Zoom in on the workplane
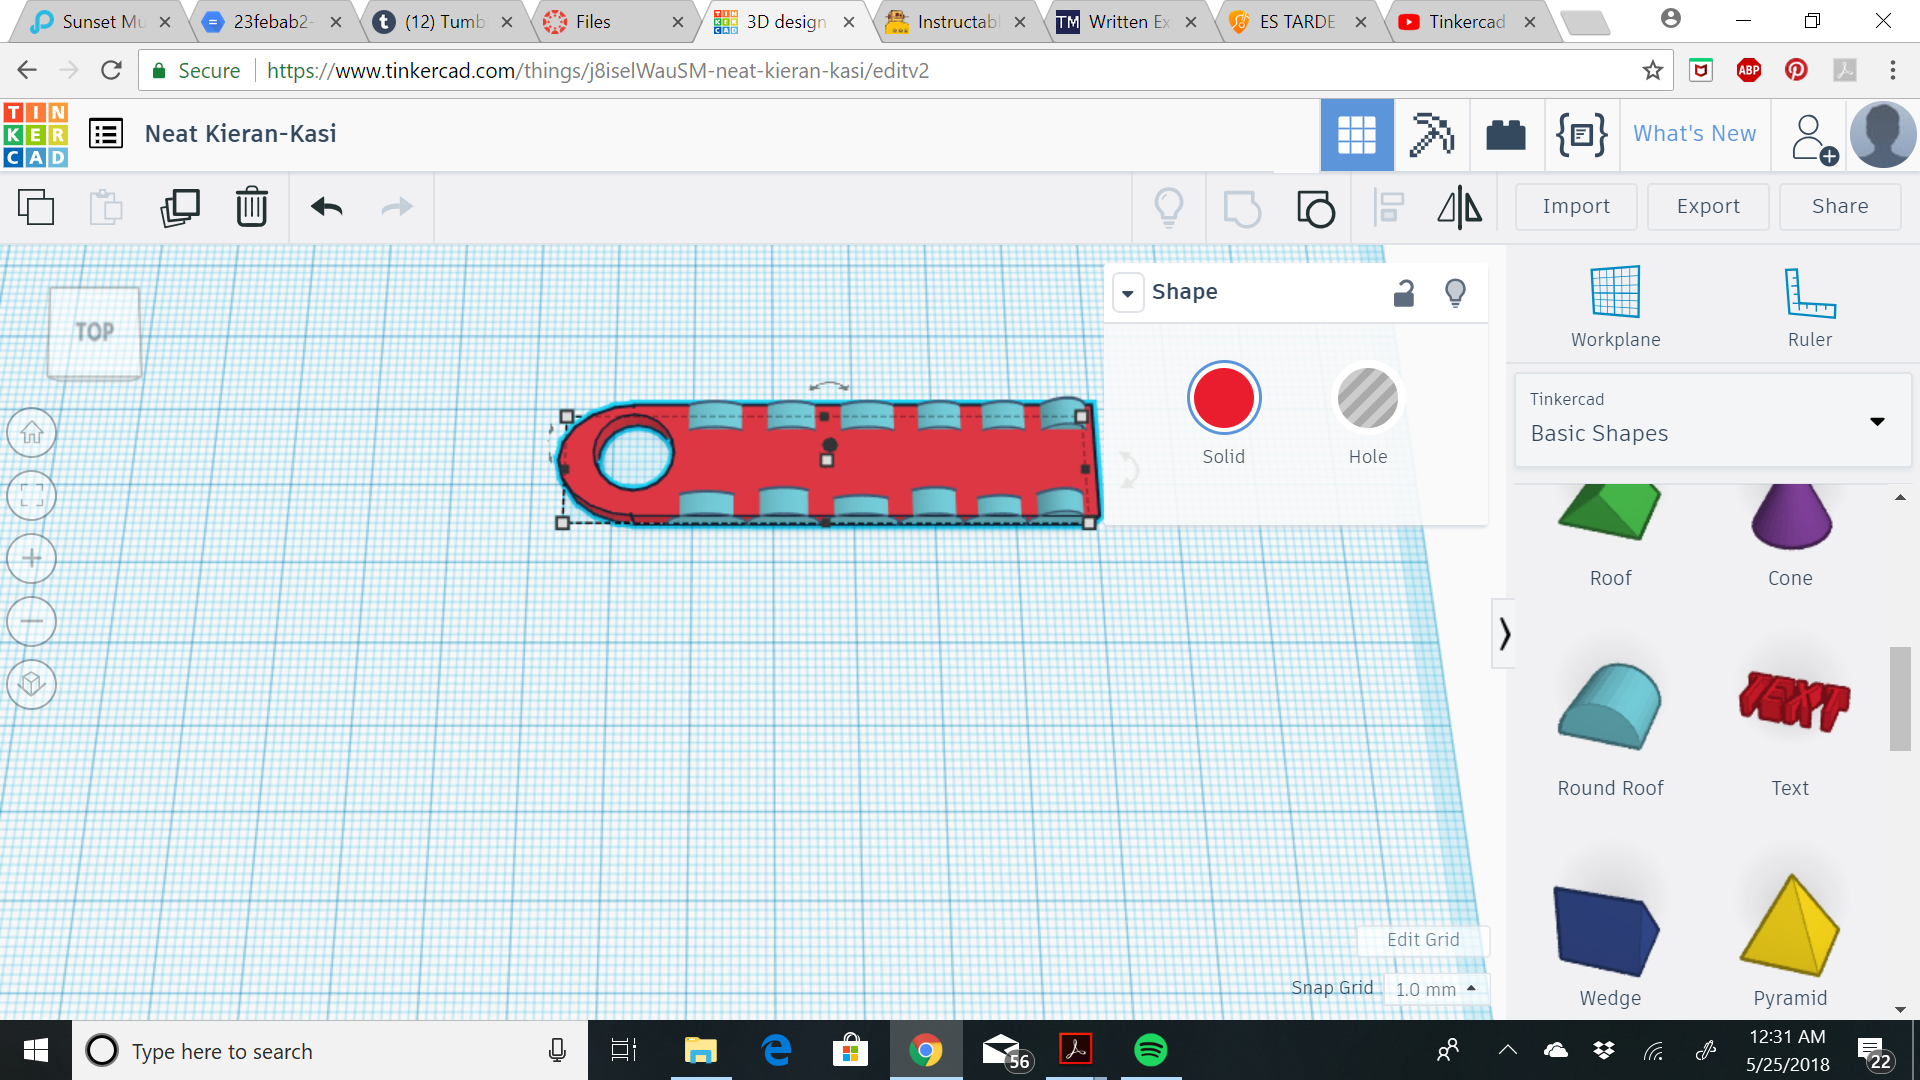Viewport: 1920px width, 1080px height. pos(32,558)
